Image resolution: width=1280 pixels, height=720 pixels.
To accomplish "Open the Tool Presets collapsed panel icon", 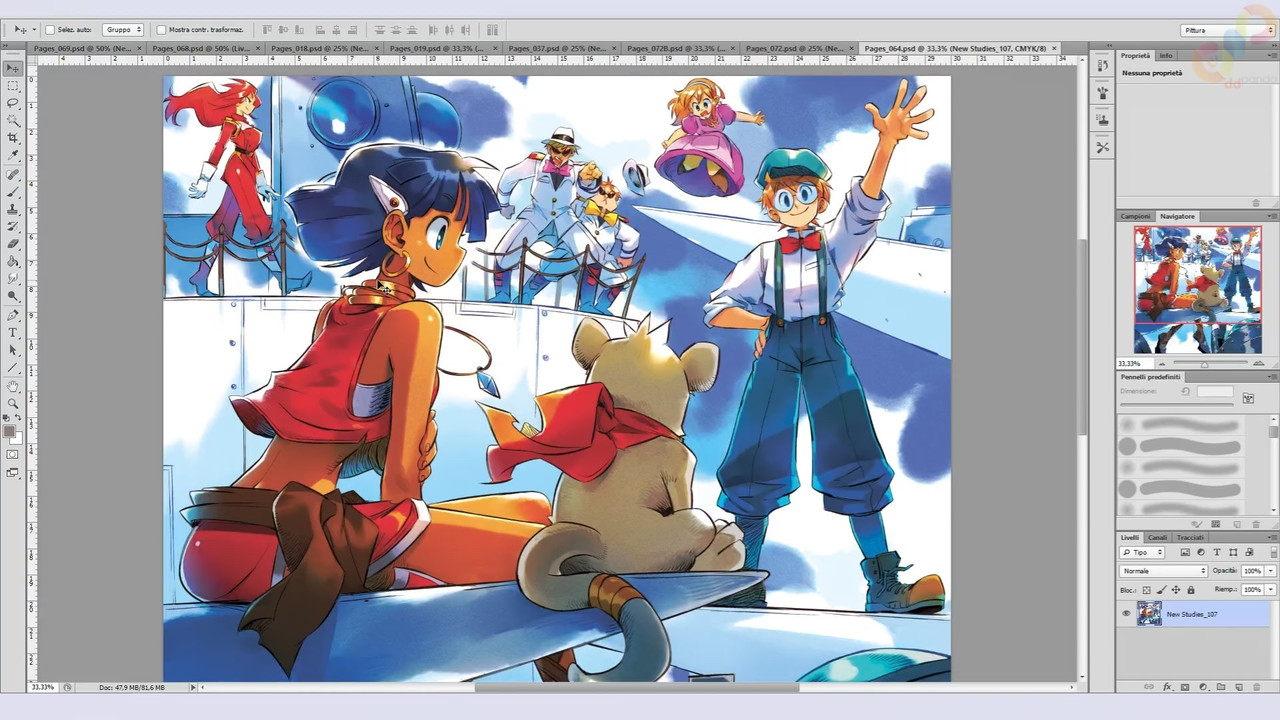I will pyautogui.click(x=1102, y=147).
